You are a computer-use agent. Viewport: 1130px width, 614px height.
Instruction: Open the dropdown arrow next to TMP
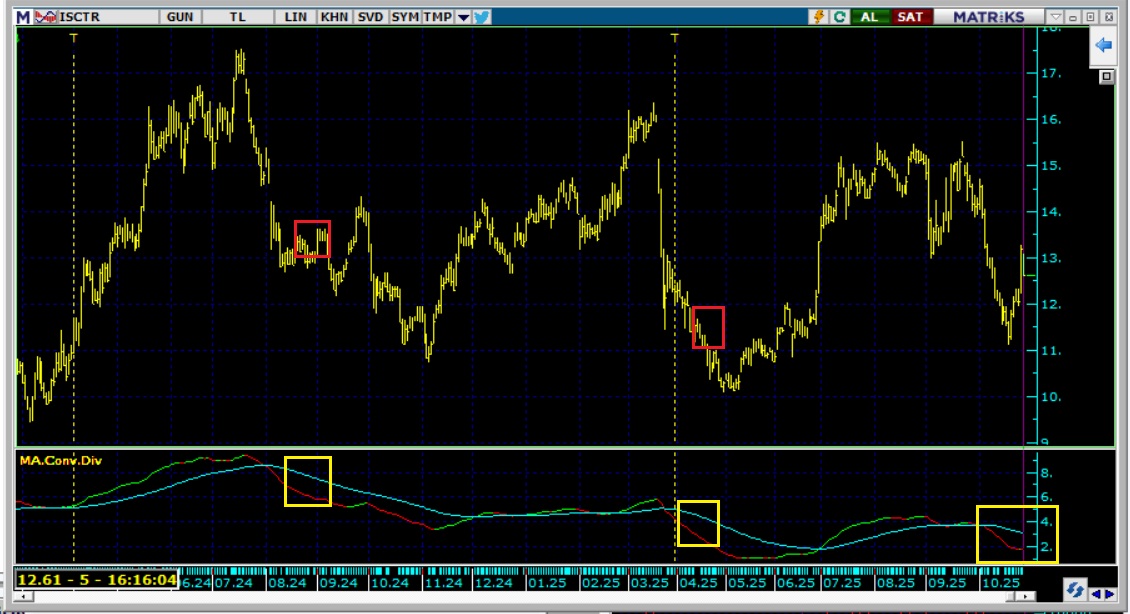(x=463, y=18)
